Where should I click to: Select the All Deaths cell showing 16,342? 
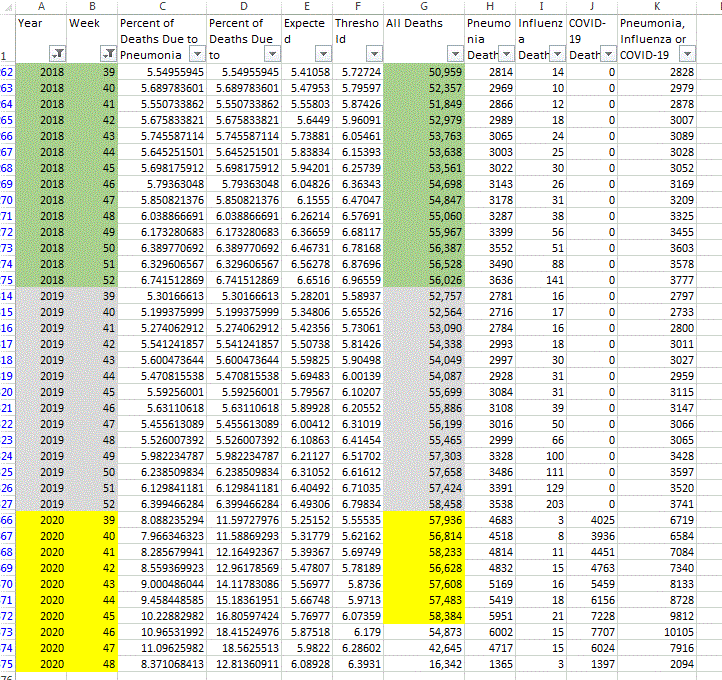click(x=424, y=664)
